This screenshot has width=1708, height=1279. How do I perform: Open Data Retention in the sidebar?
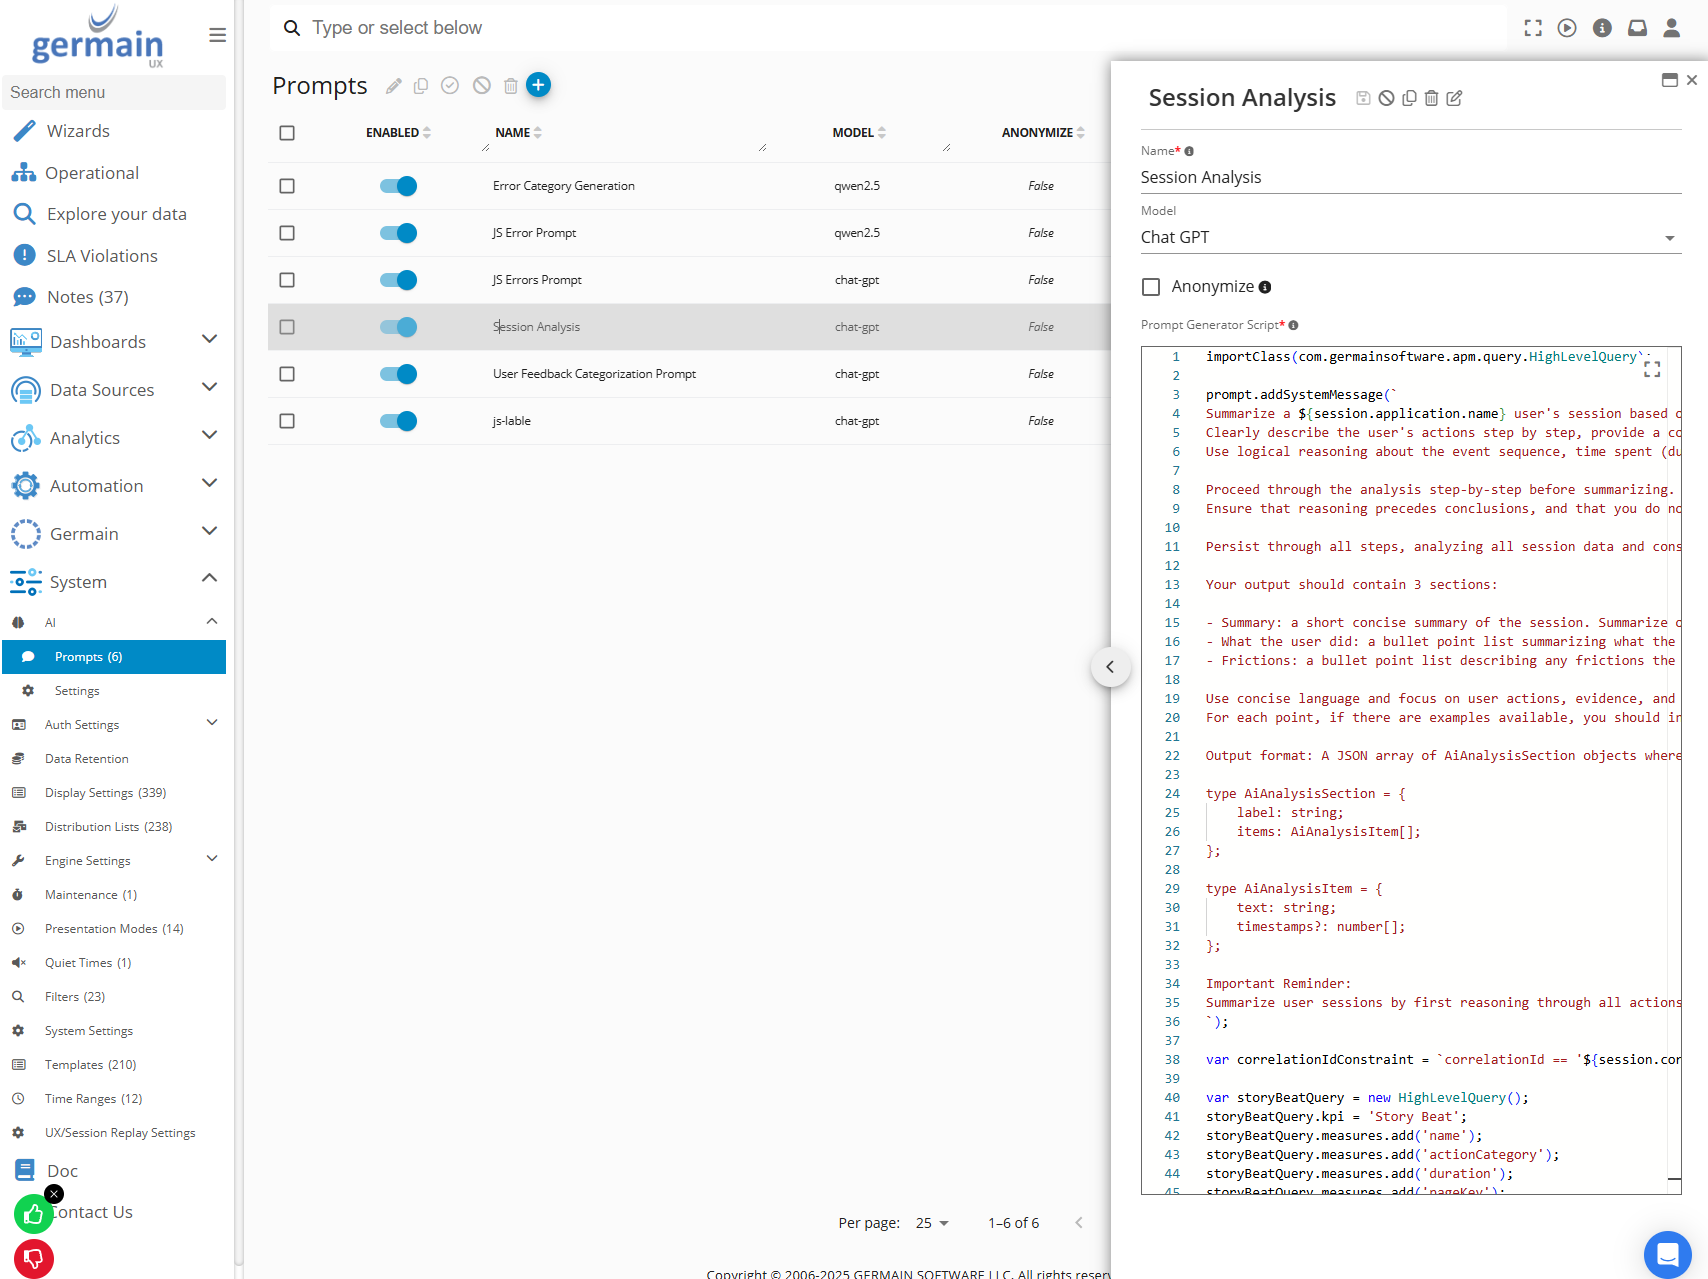86,759
